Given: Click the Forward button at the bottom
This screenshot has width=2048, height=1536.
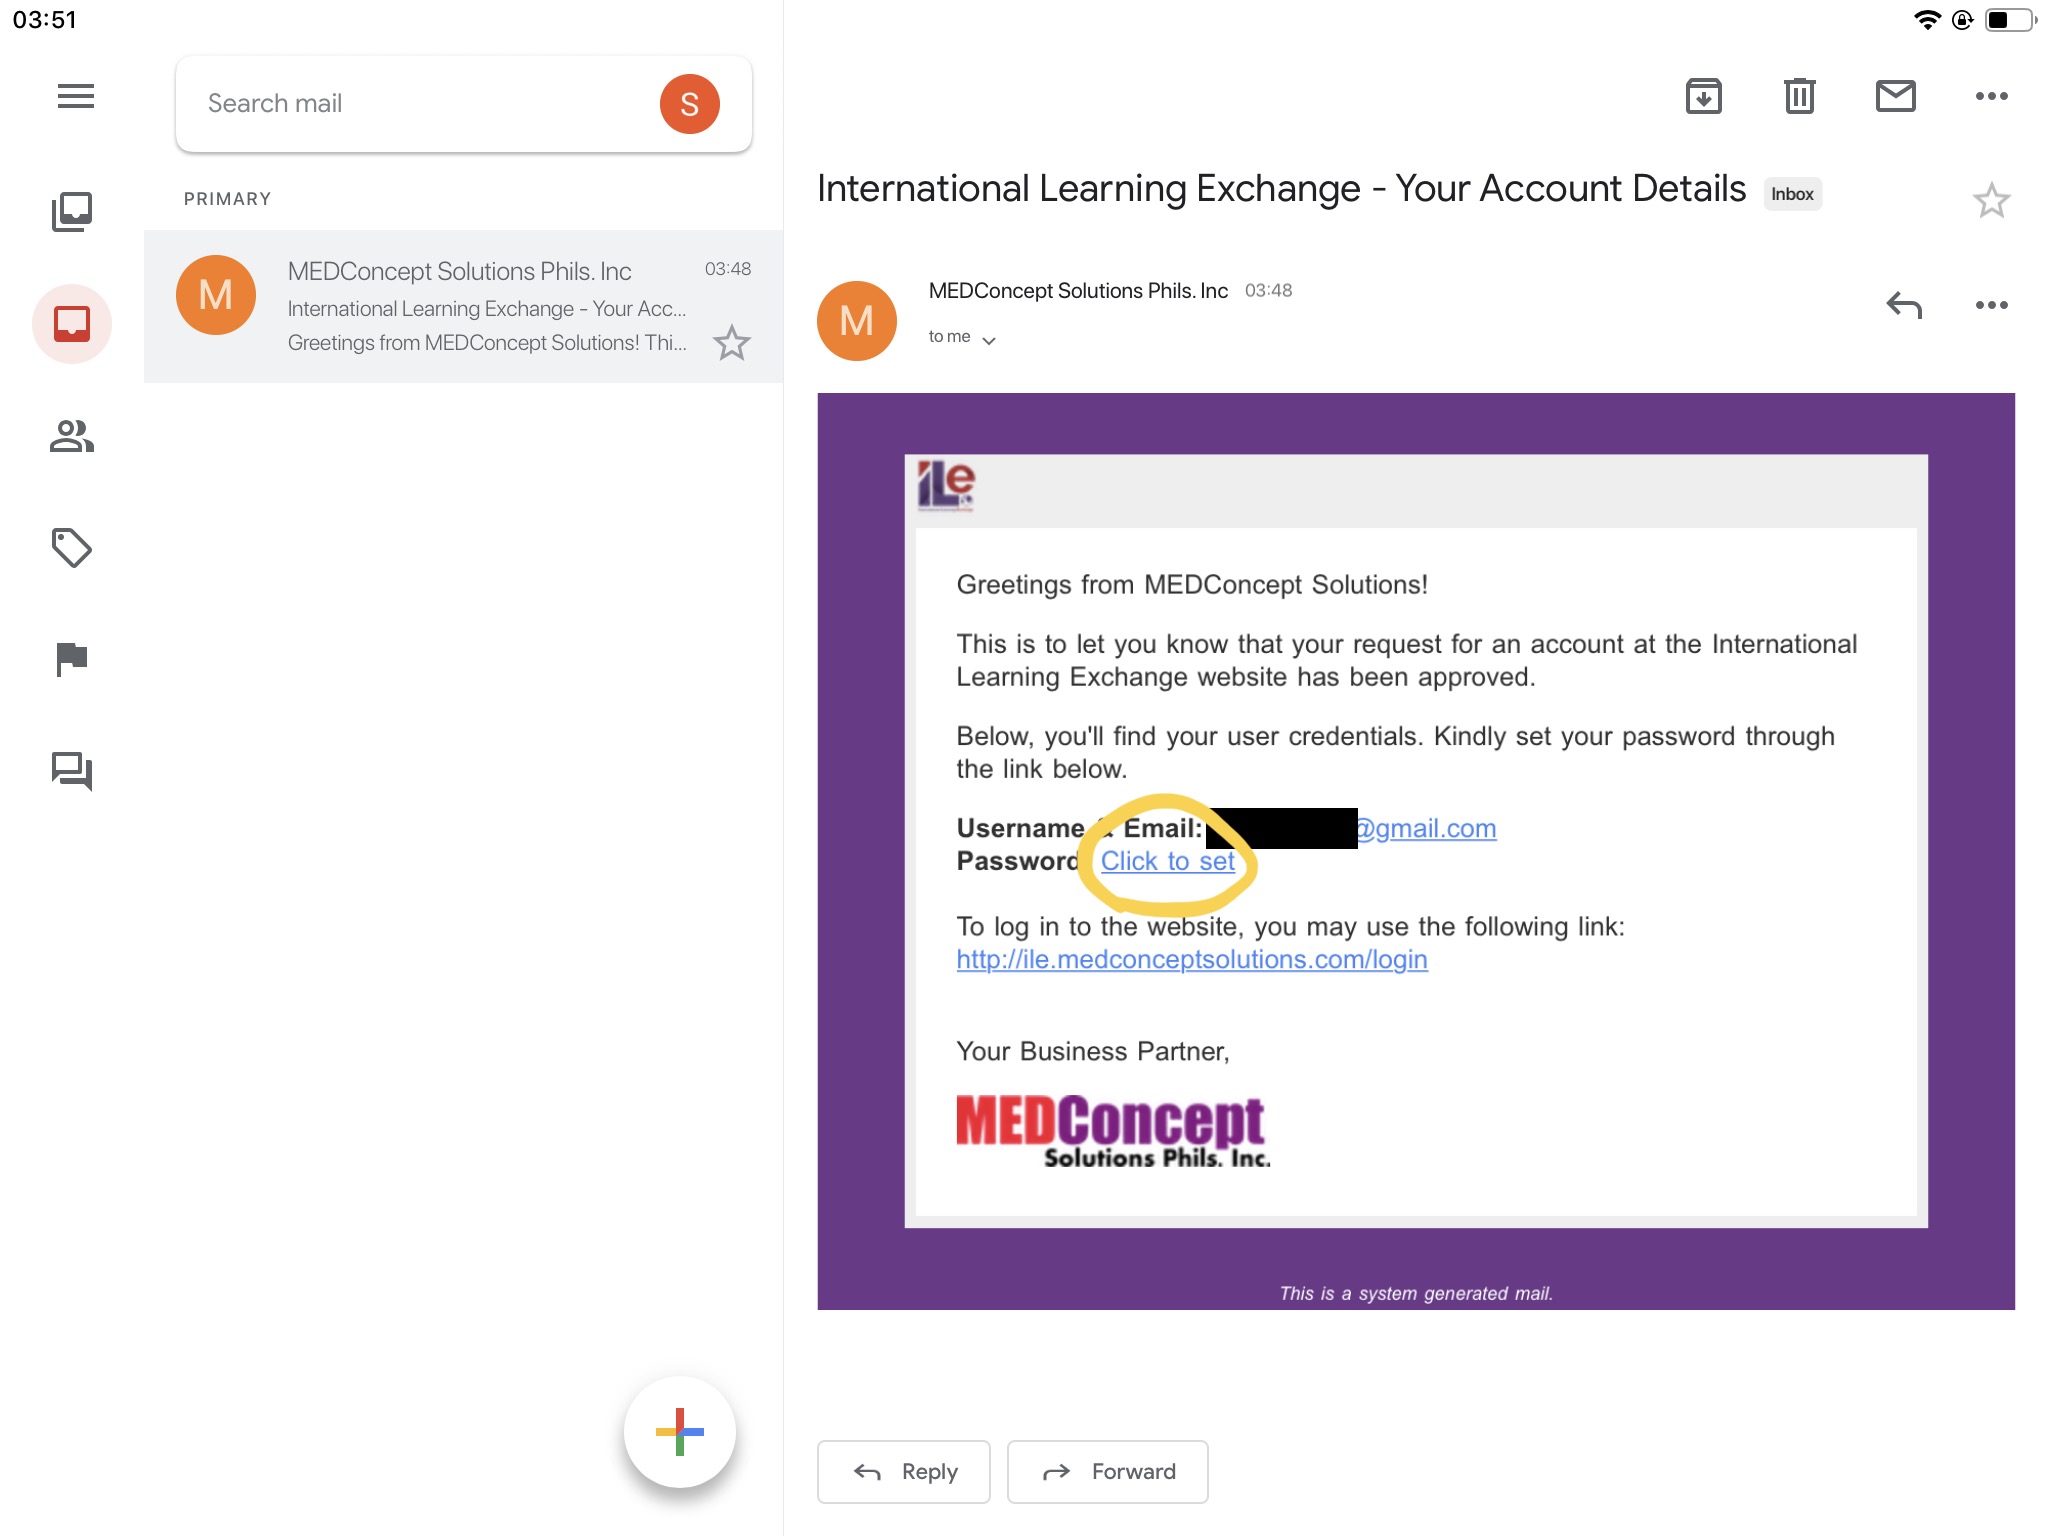Looking at the screenshot, I should point(1108,1471).
